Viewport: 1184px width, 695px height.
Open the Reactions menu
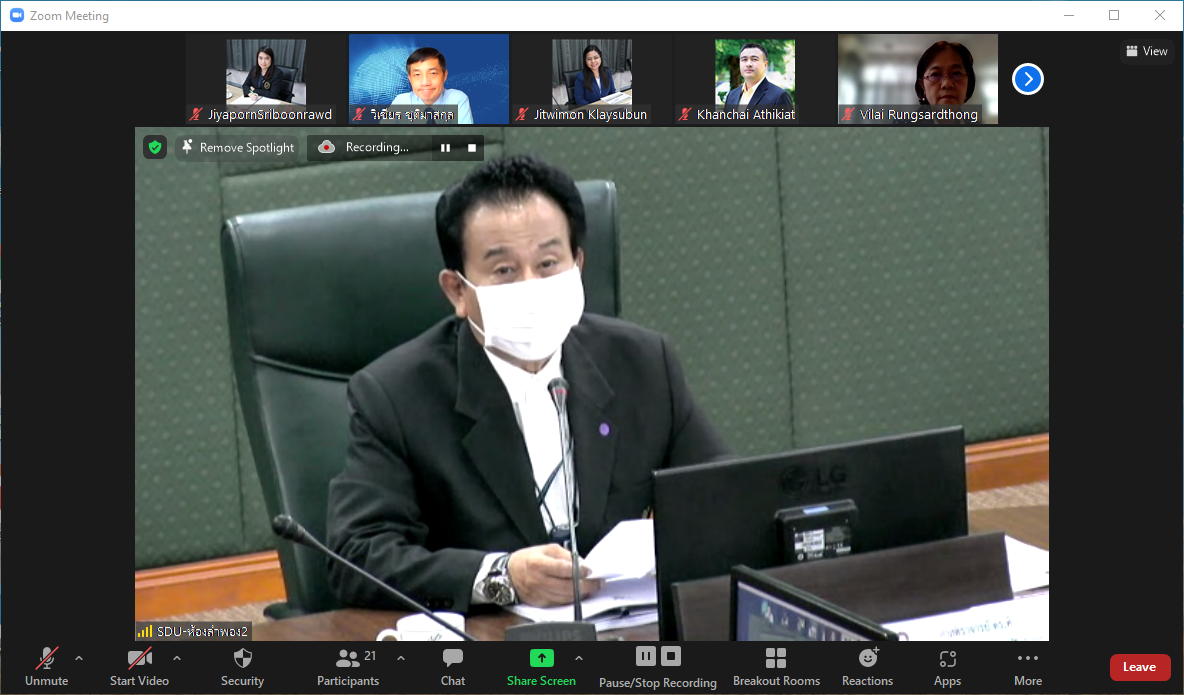click(x=867, y=667)
